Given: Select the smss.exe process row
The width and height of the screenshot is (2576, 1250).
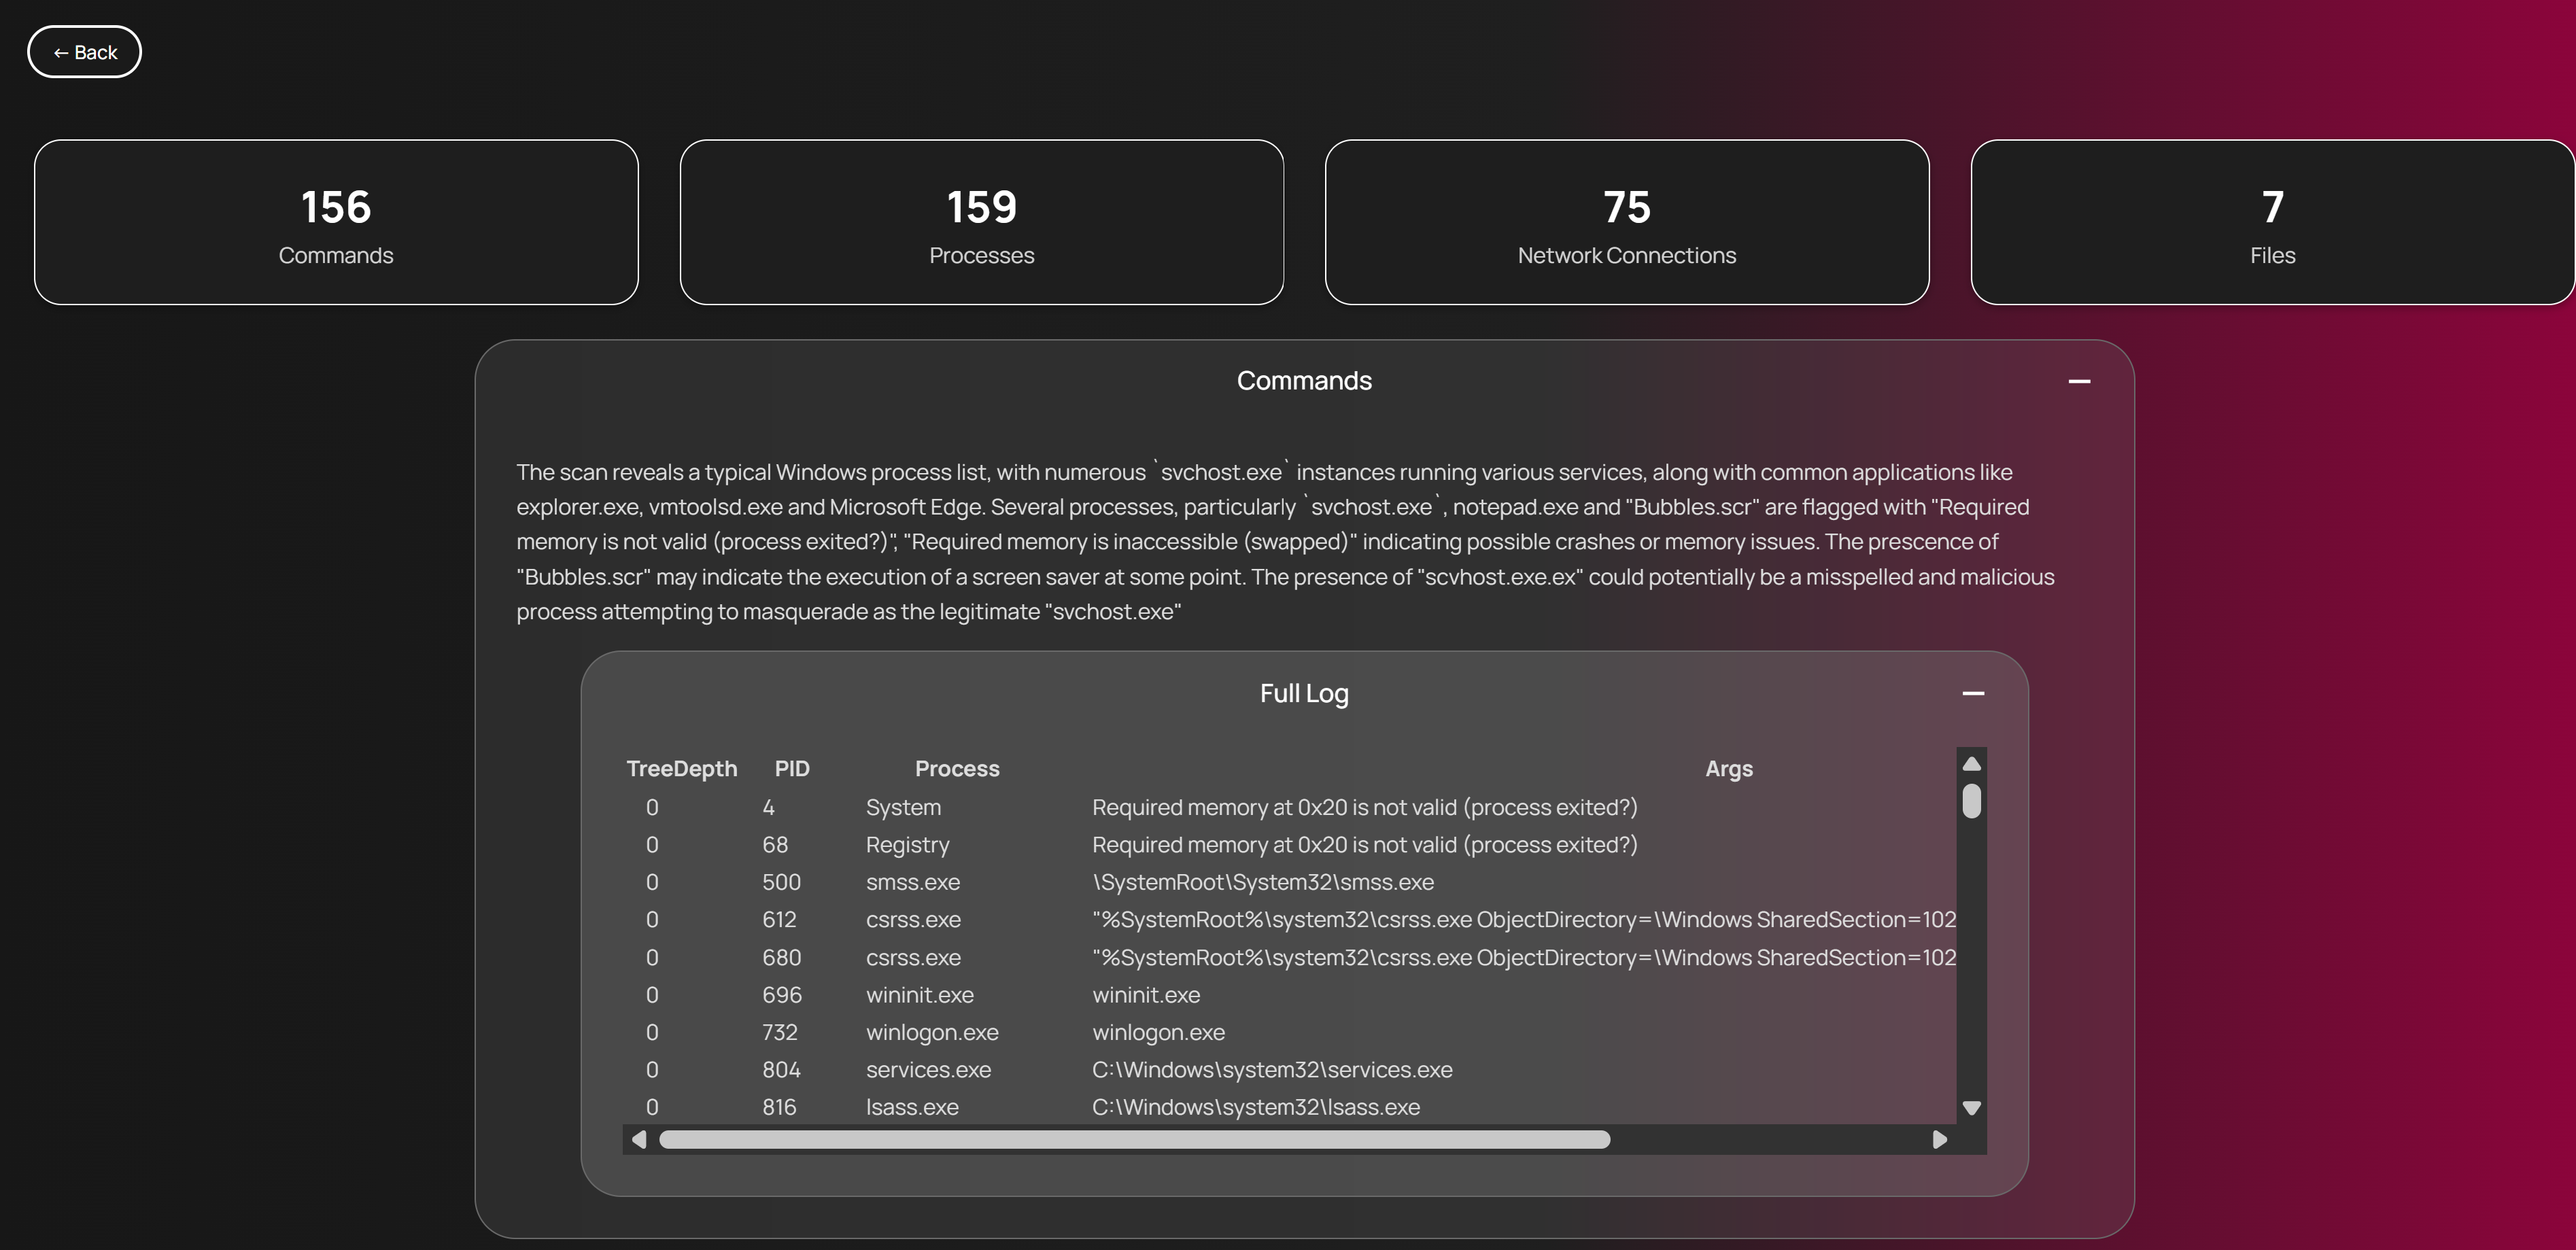Looking at the screenshot, I should [912, 882].
